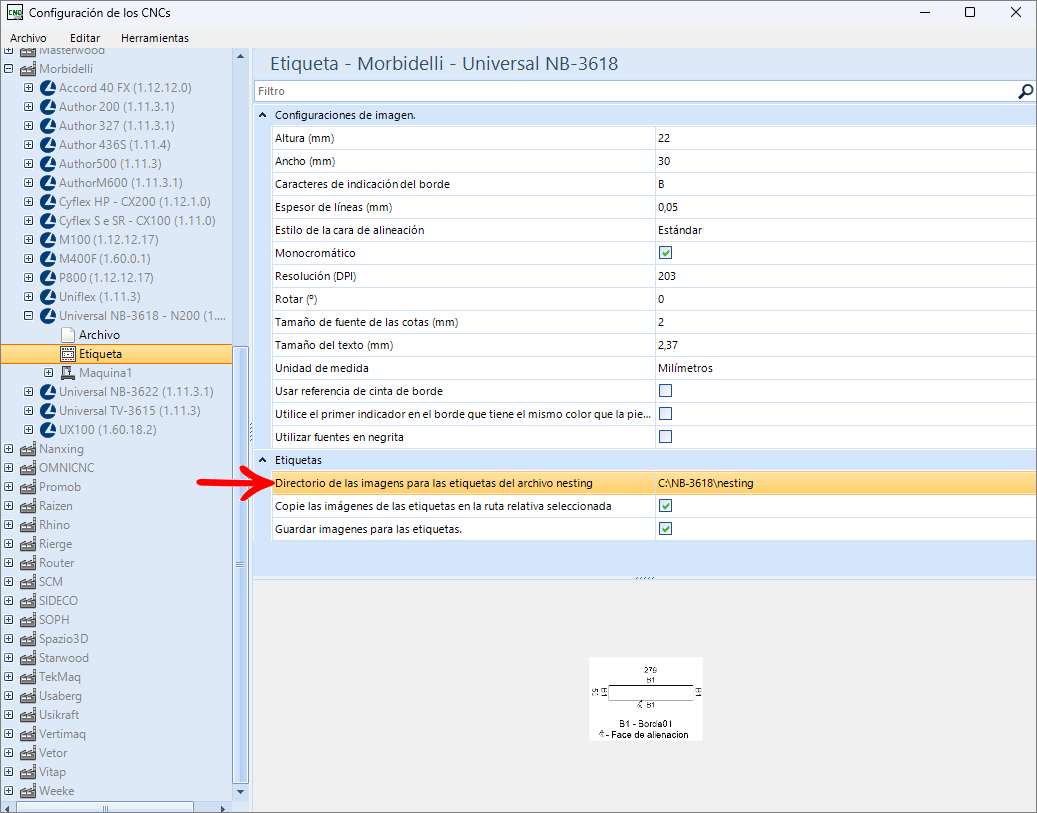Click the Author 327 machine icon

point(48,126)
